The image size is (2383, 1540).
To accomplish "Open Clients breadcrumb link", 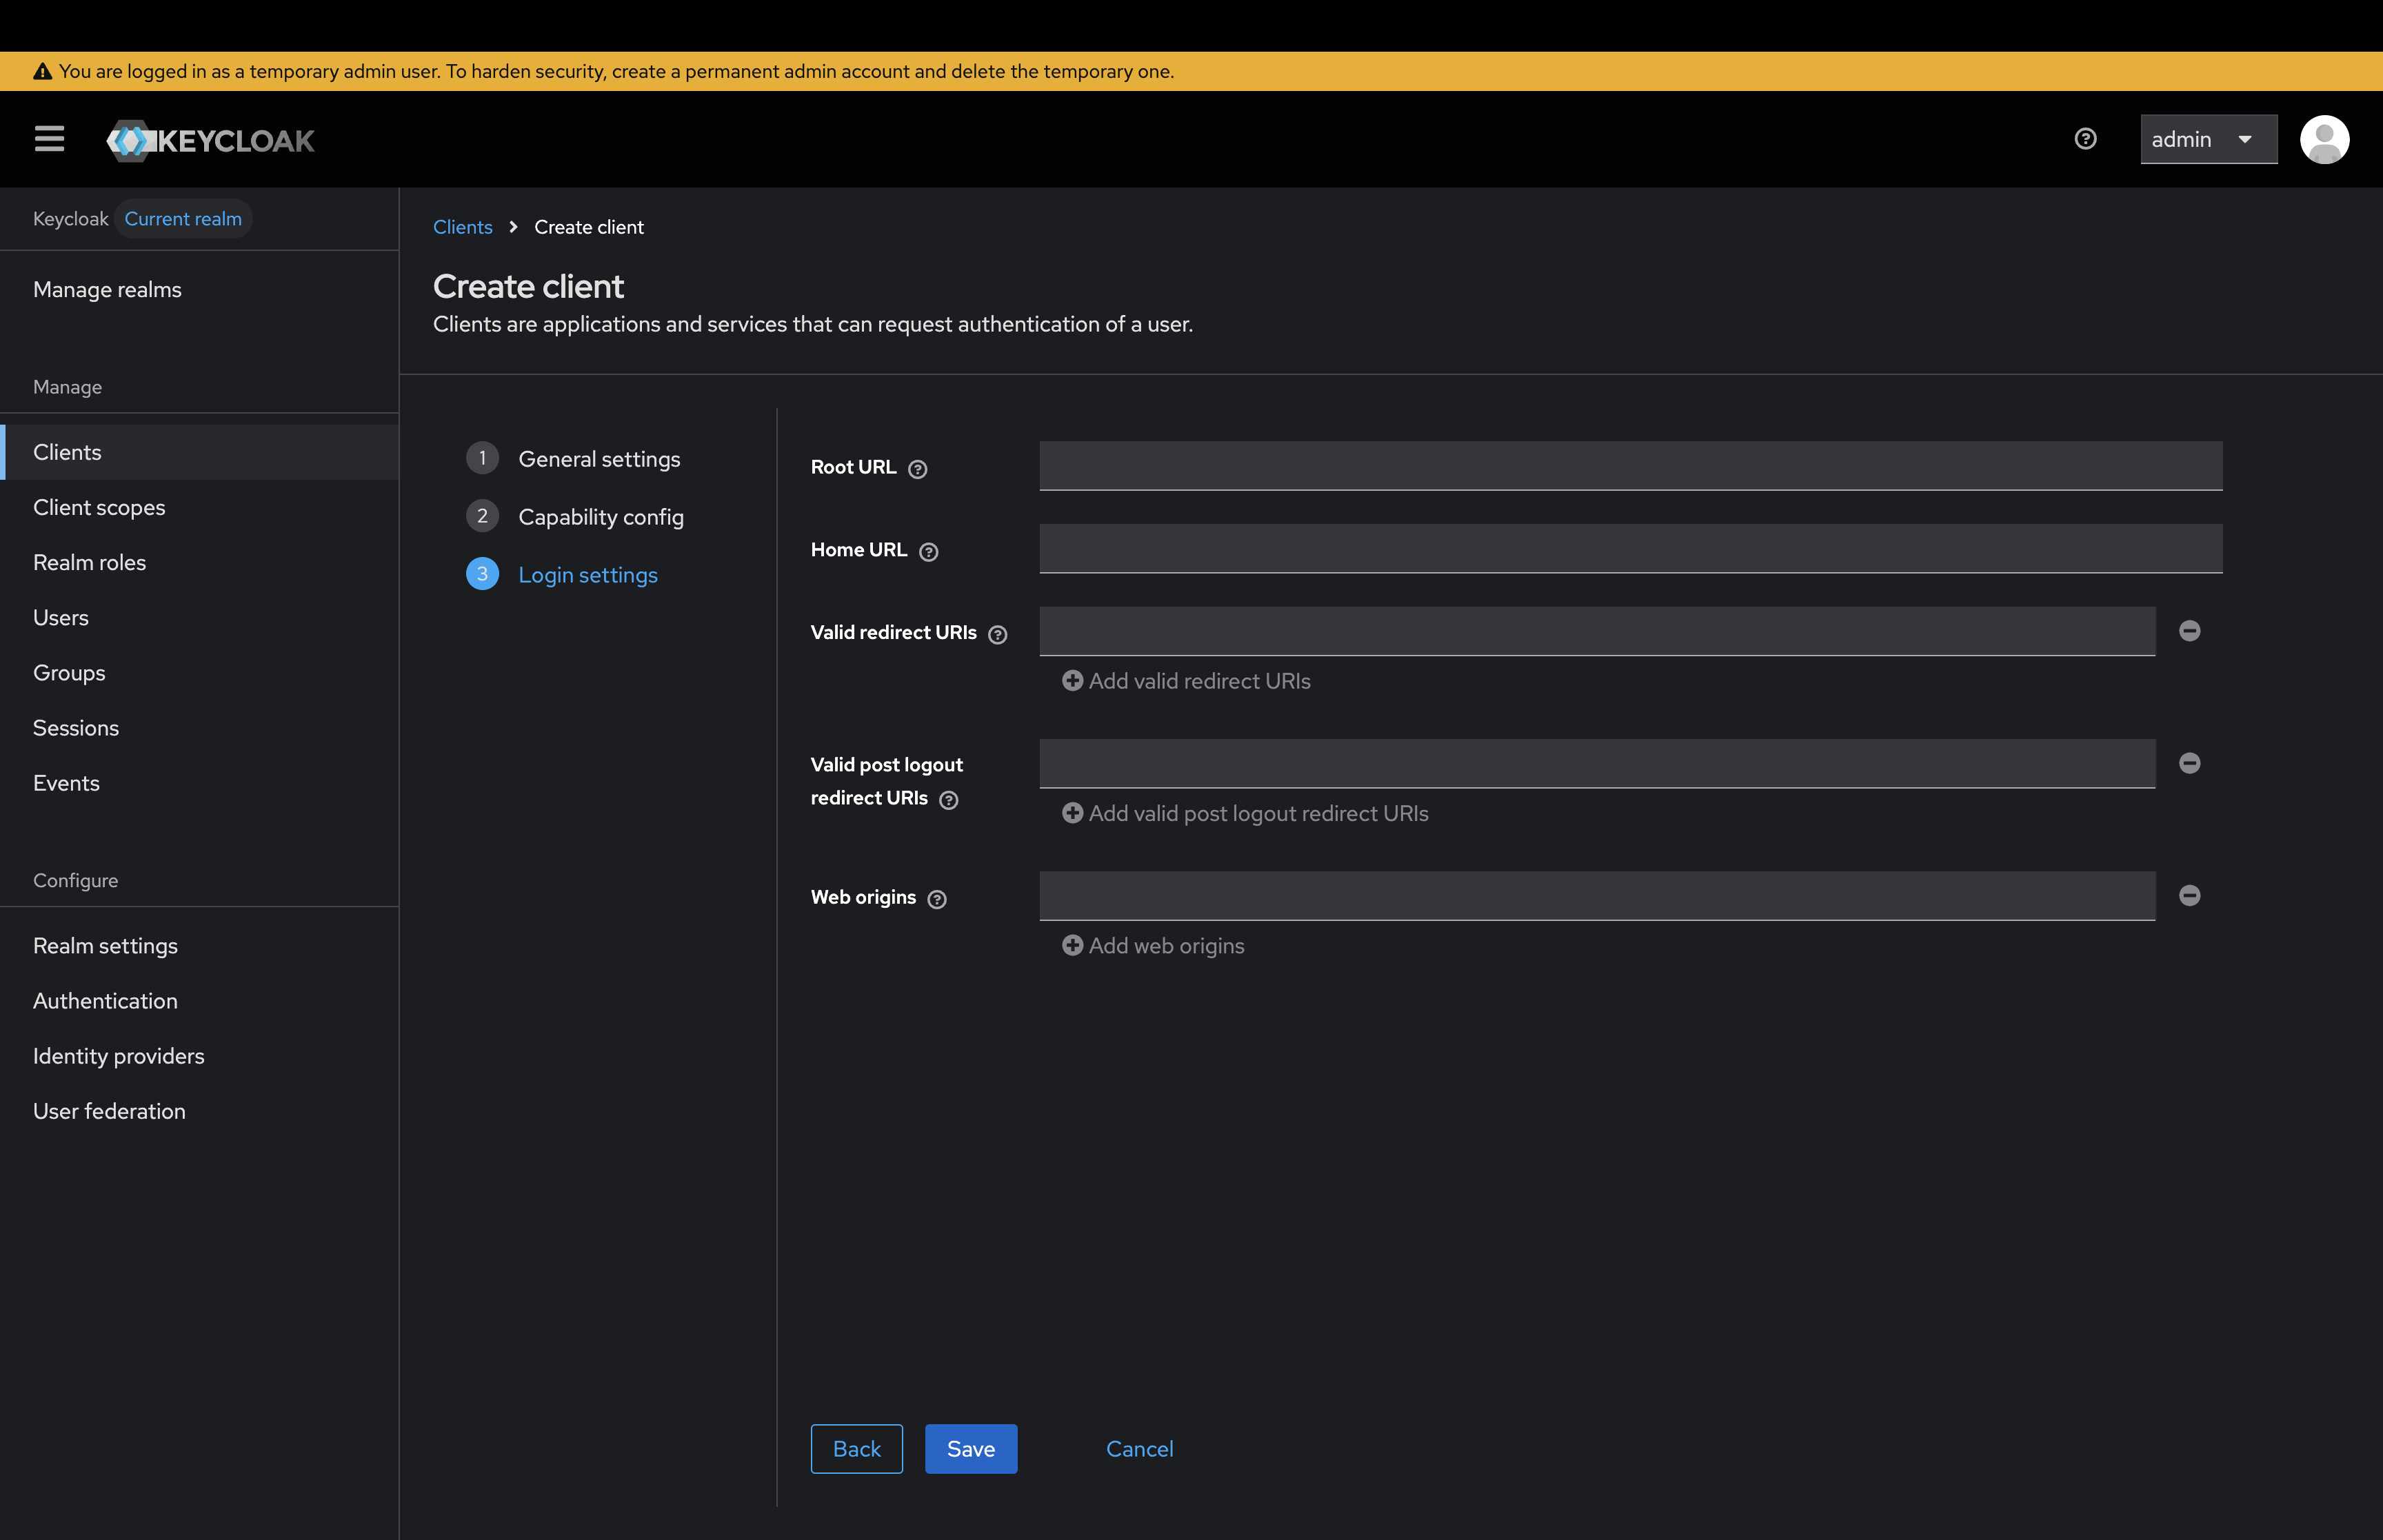I will click(x=462, y=227).
